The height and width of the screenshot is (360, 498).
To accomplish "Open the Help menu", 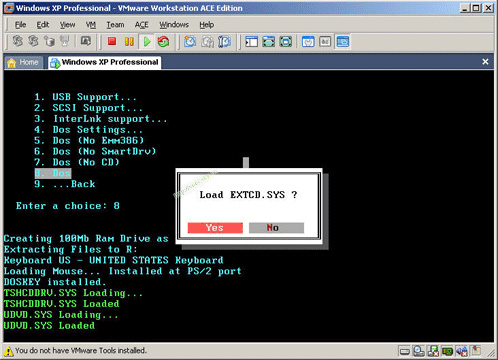I will pyautogui.click(x=207, y=25).
